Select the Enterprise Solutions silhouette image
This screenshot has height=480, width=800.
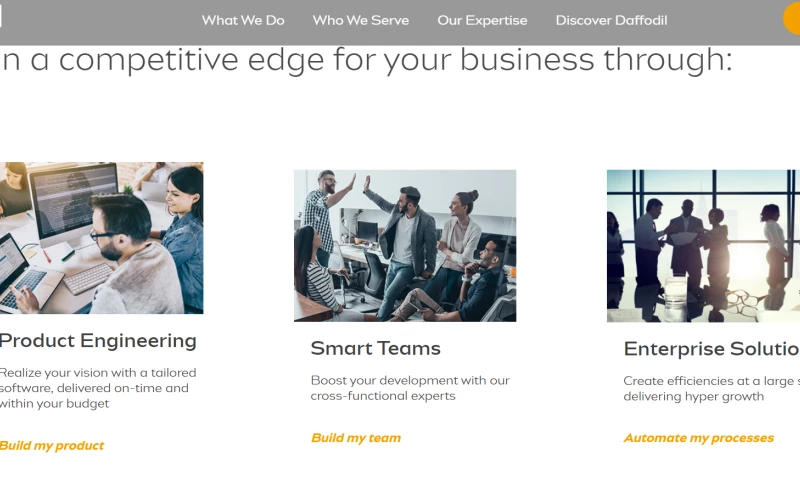(703, 245)
